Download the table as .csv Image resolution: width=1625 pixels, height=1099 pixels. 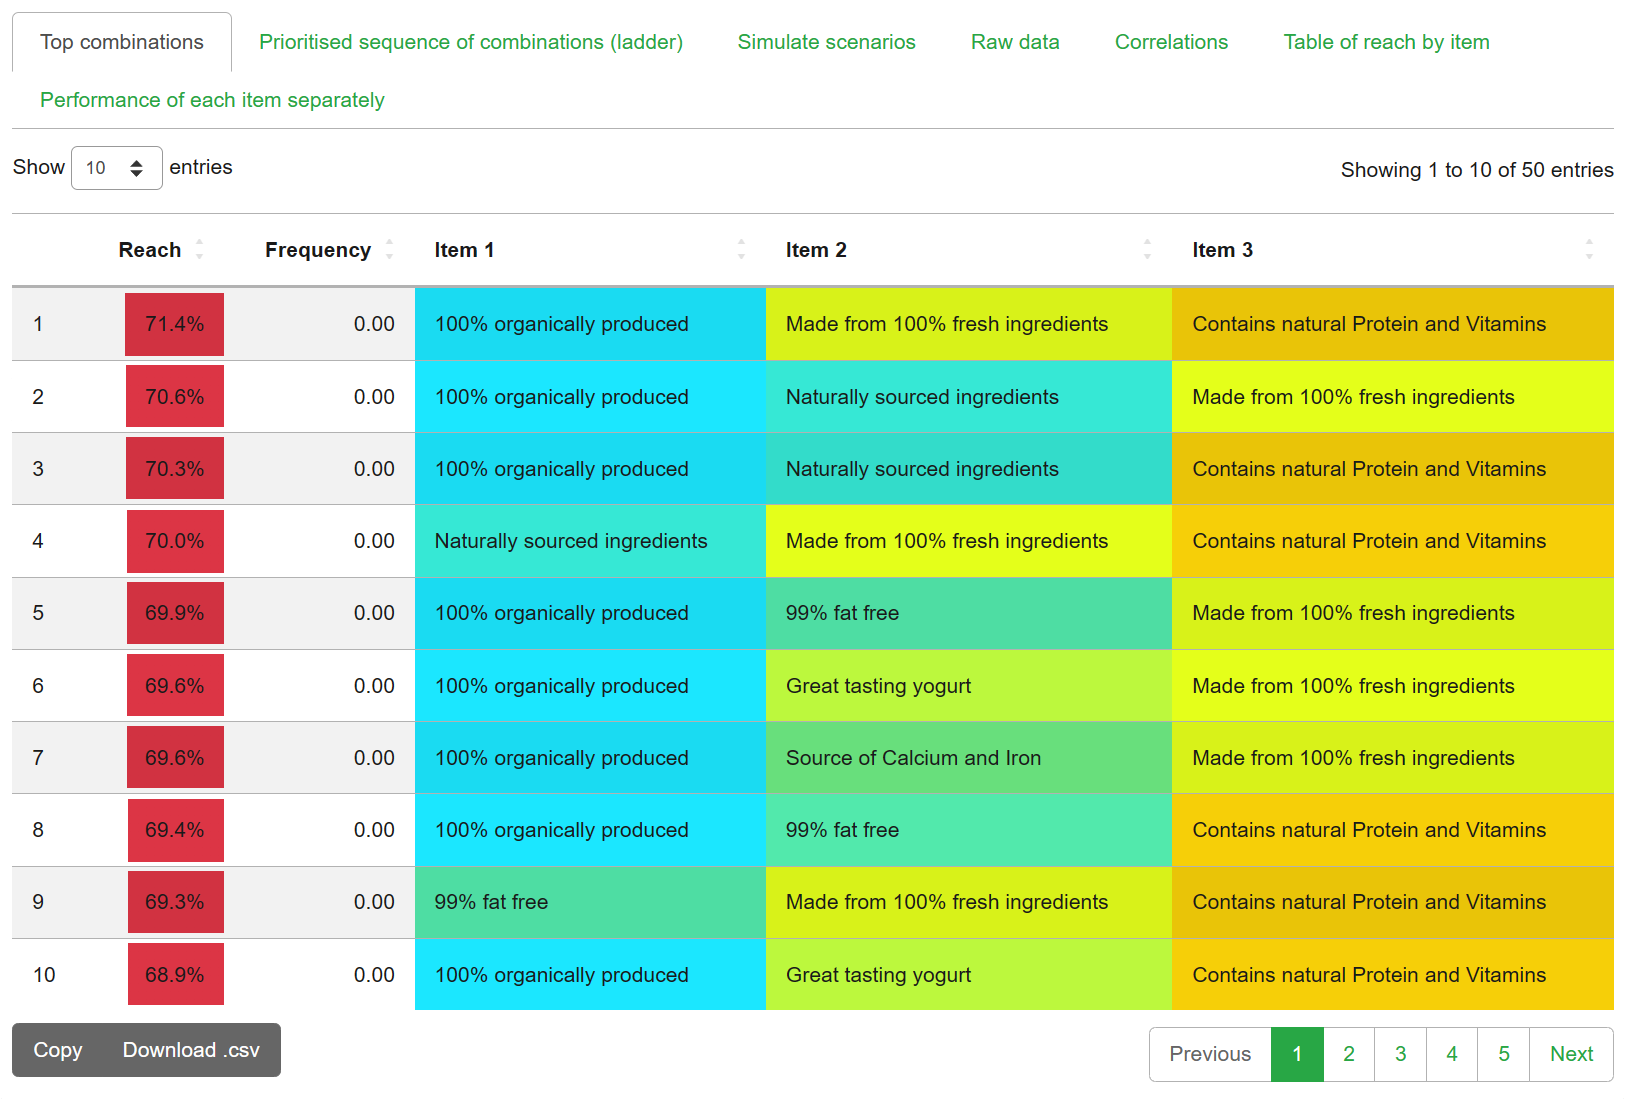[191, 1050]
